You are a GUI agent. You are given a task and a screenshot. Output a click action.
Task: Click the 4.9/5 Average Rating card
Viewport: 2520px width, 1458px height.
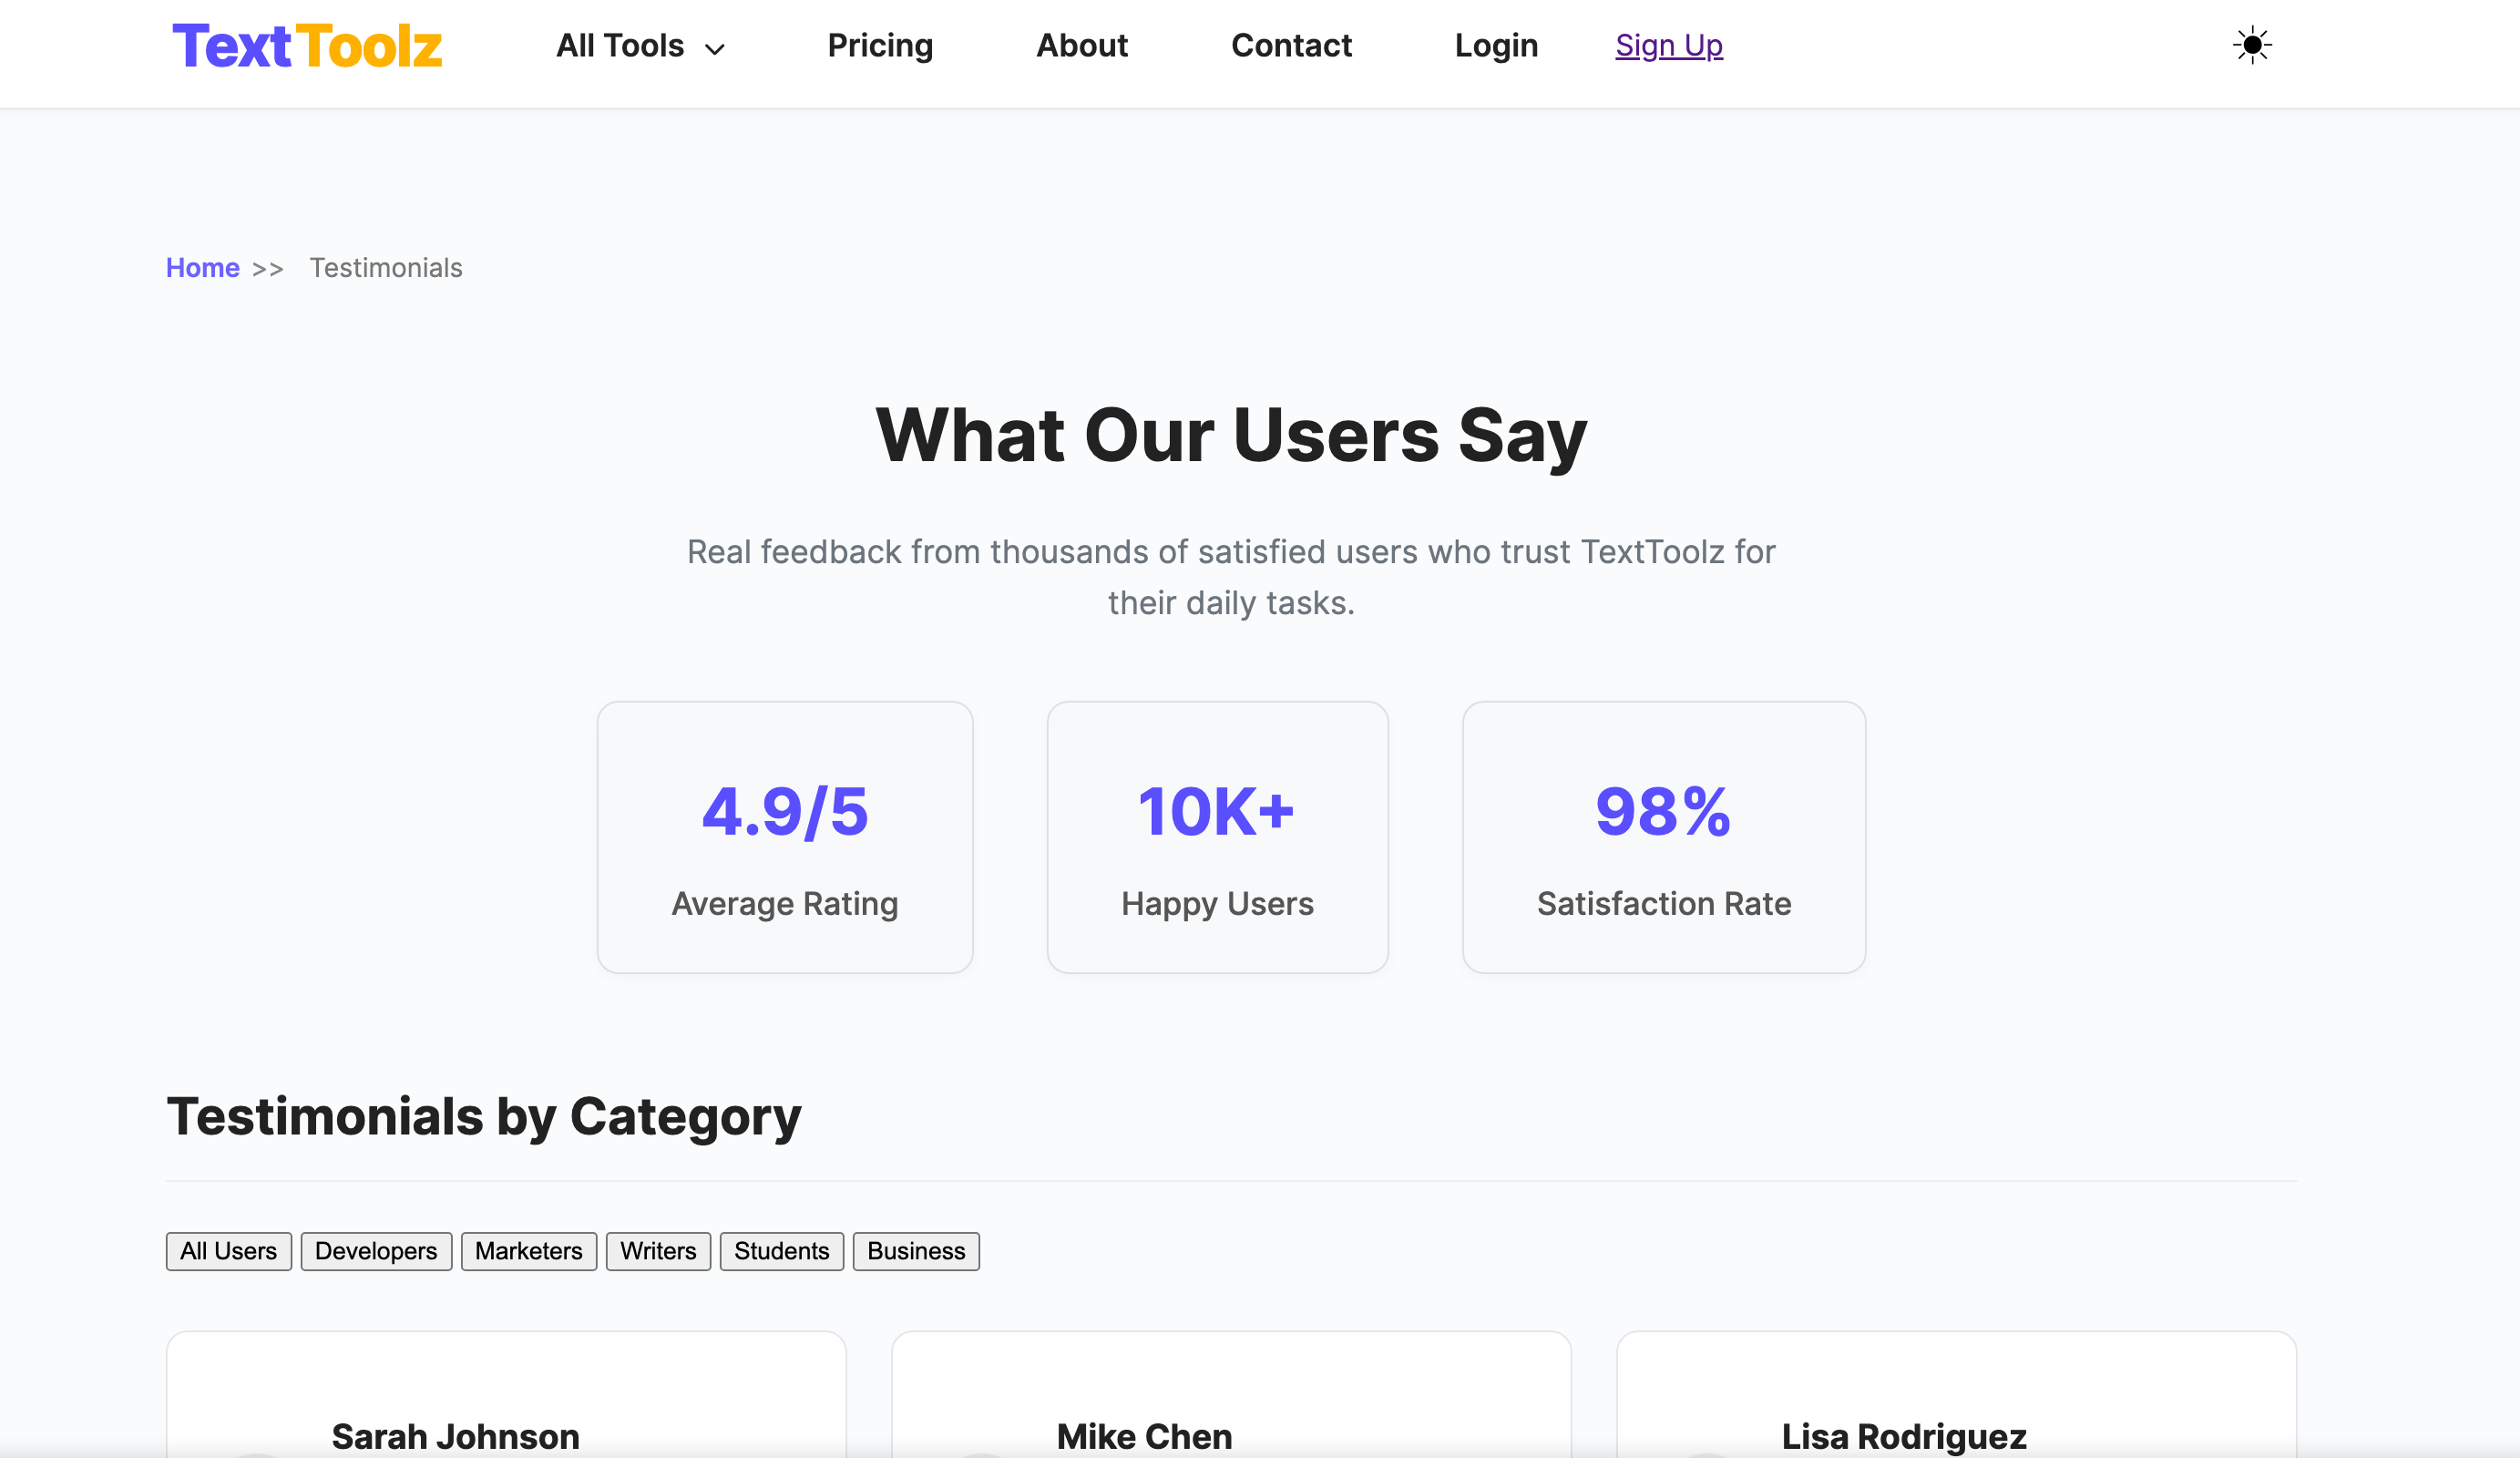point(785,837)
